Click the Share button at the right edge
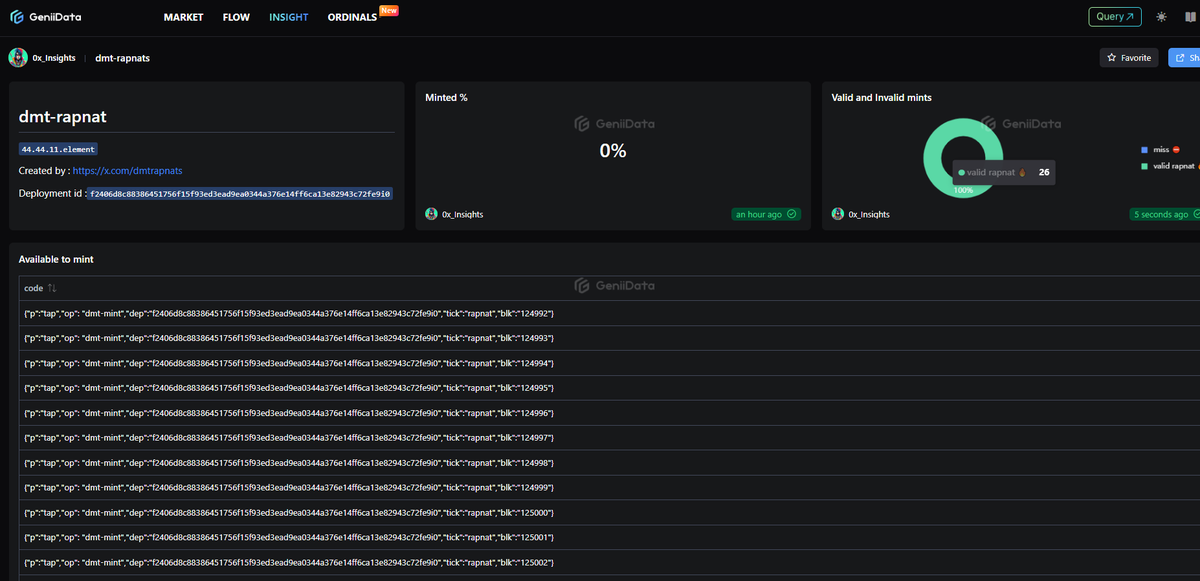This screenshot has height=581, width=1200. coord(1184,58)
